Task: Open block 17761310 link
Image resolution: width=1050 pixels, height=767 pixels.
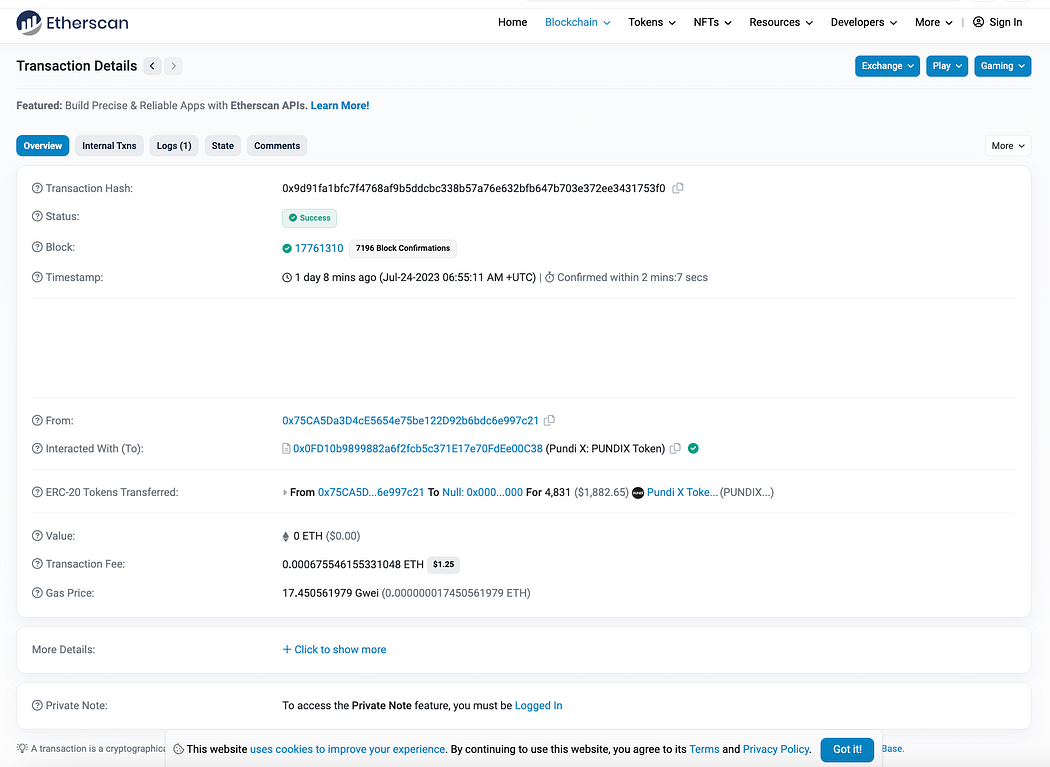Action: [318, 248]
